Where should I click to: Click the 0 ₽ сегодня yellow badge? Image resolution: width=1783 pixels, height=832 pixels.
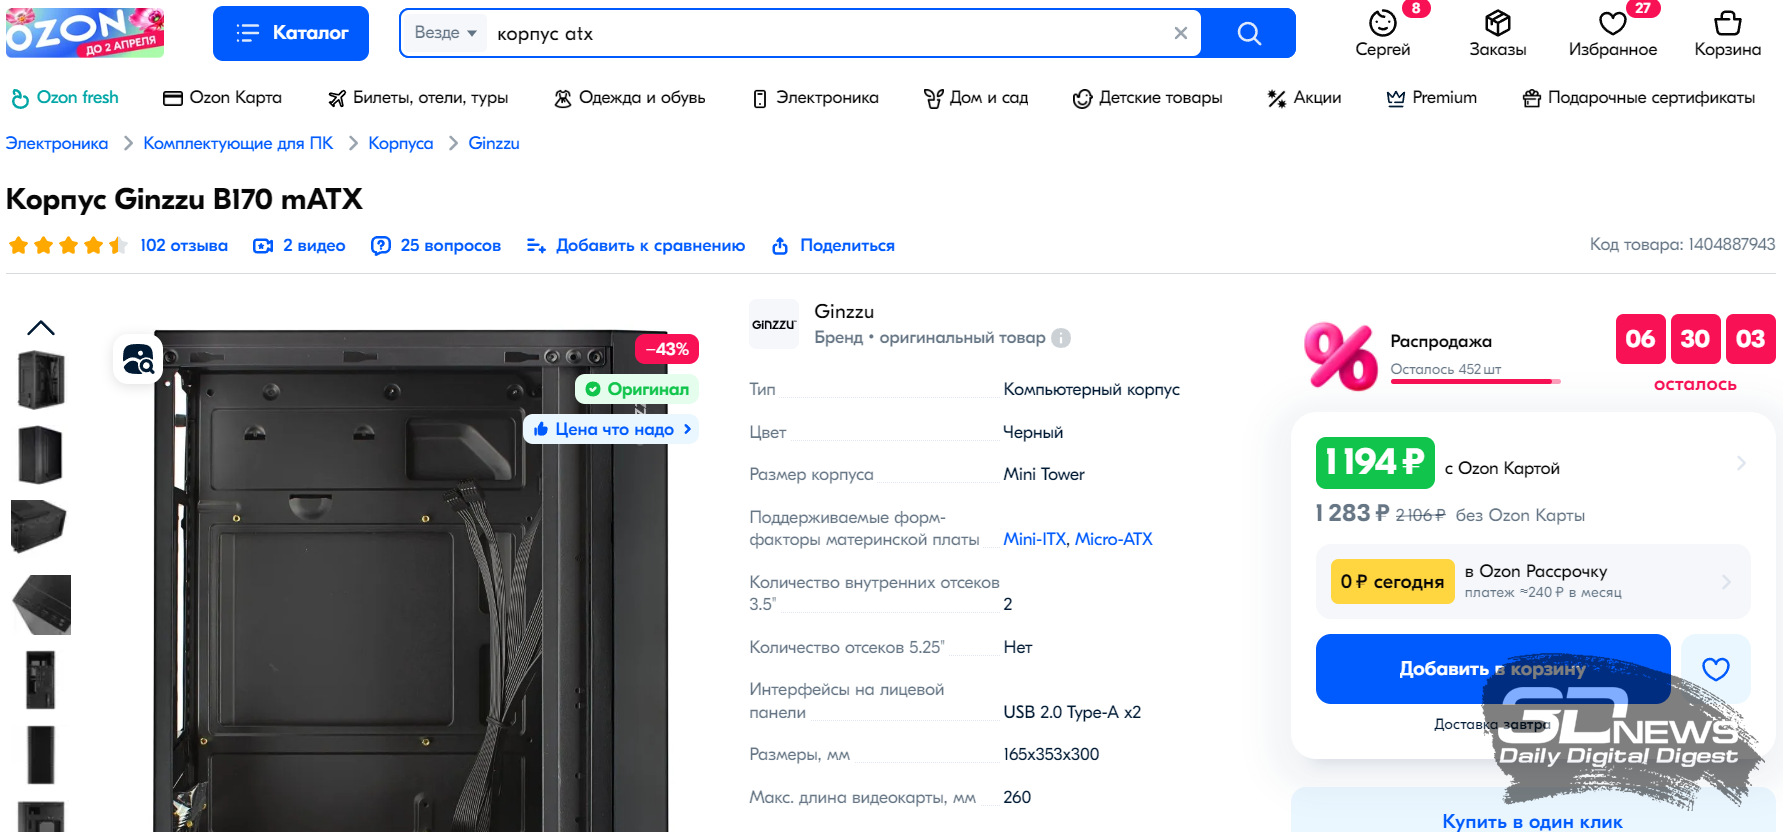pos(1392,582)
